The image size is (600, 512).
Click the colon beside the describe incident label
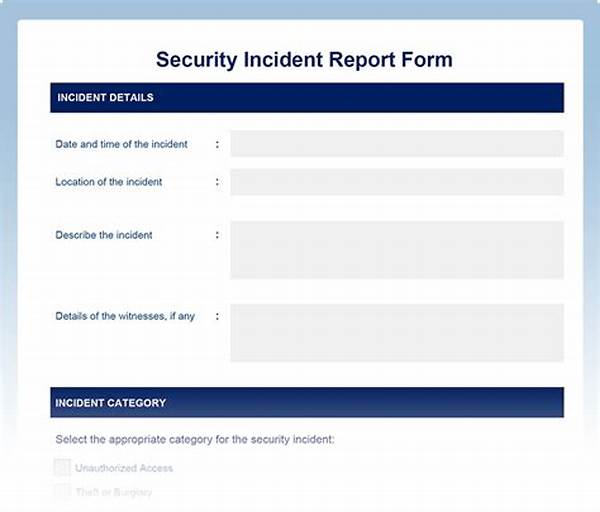217,235
